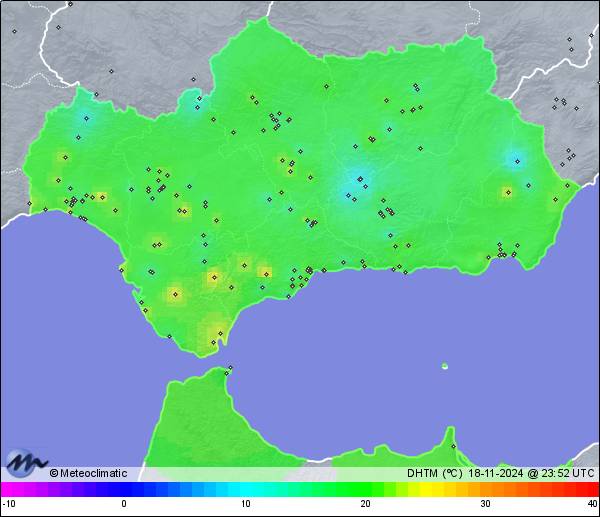Click the 23:52 UTC timestamp
The image size is (600, 517).
click(x=568, y=473)
